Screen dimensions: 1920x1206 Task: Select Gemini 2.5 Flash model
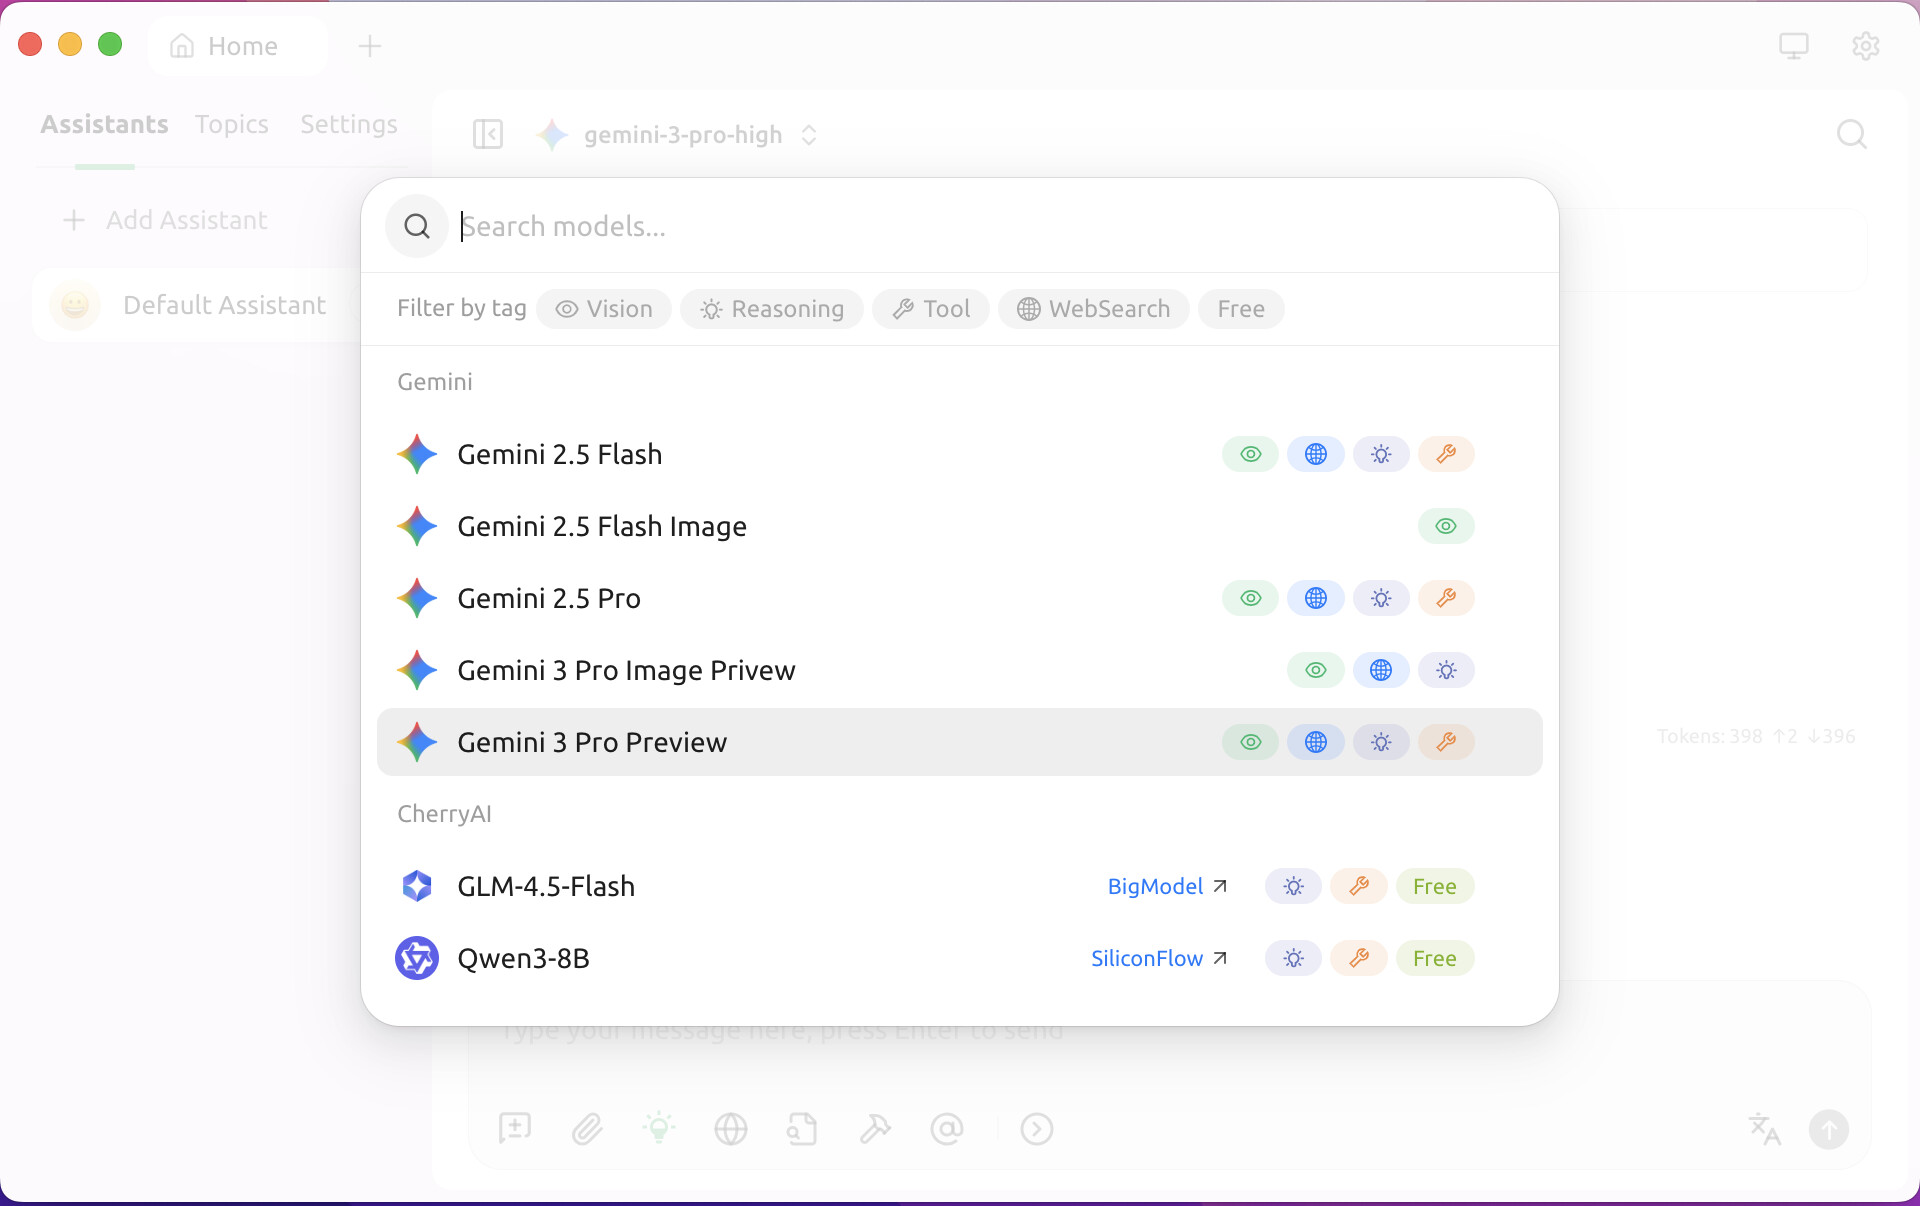coord(960,454)
